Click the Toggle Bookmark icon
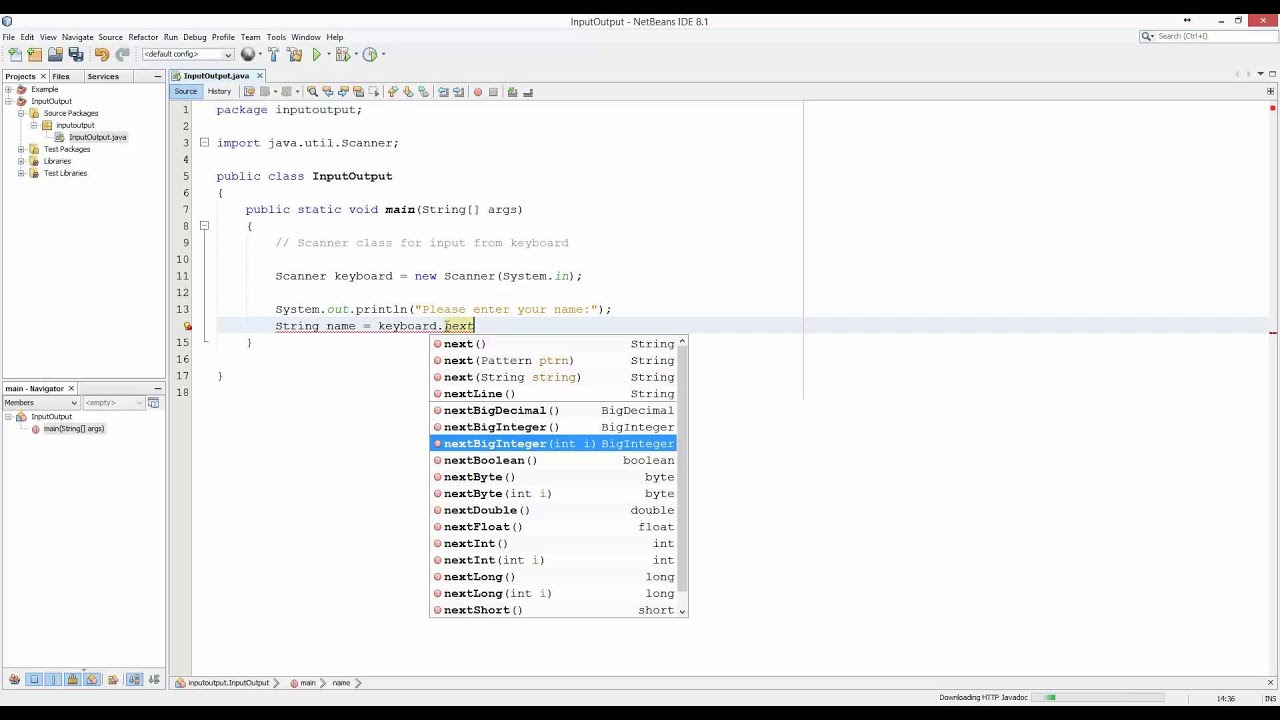The width and height of the screenshot is (1280, 720). [x=424, y=92]
